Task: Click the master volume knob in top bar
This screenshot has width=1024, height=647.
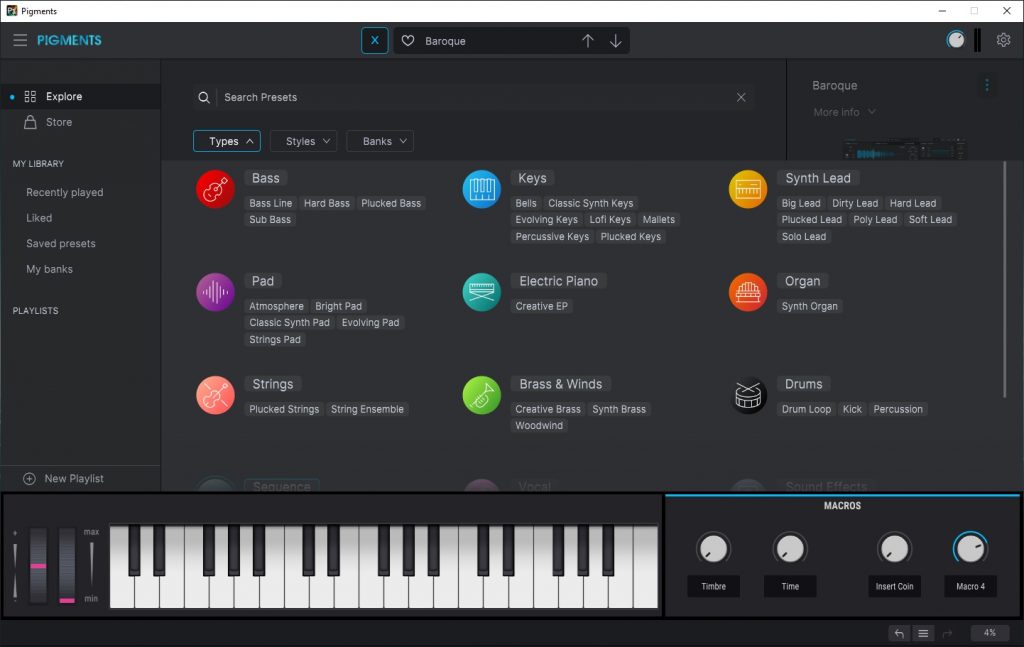Action: [x=955, y=40]
